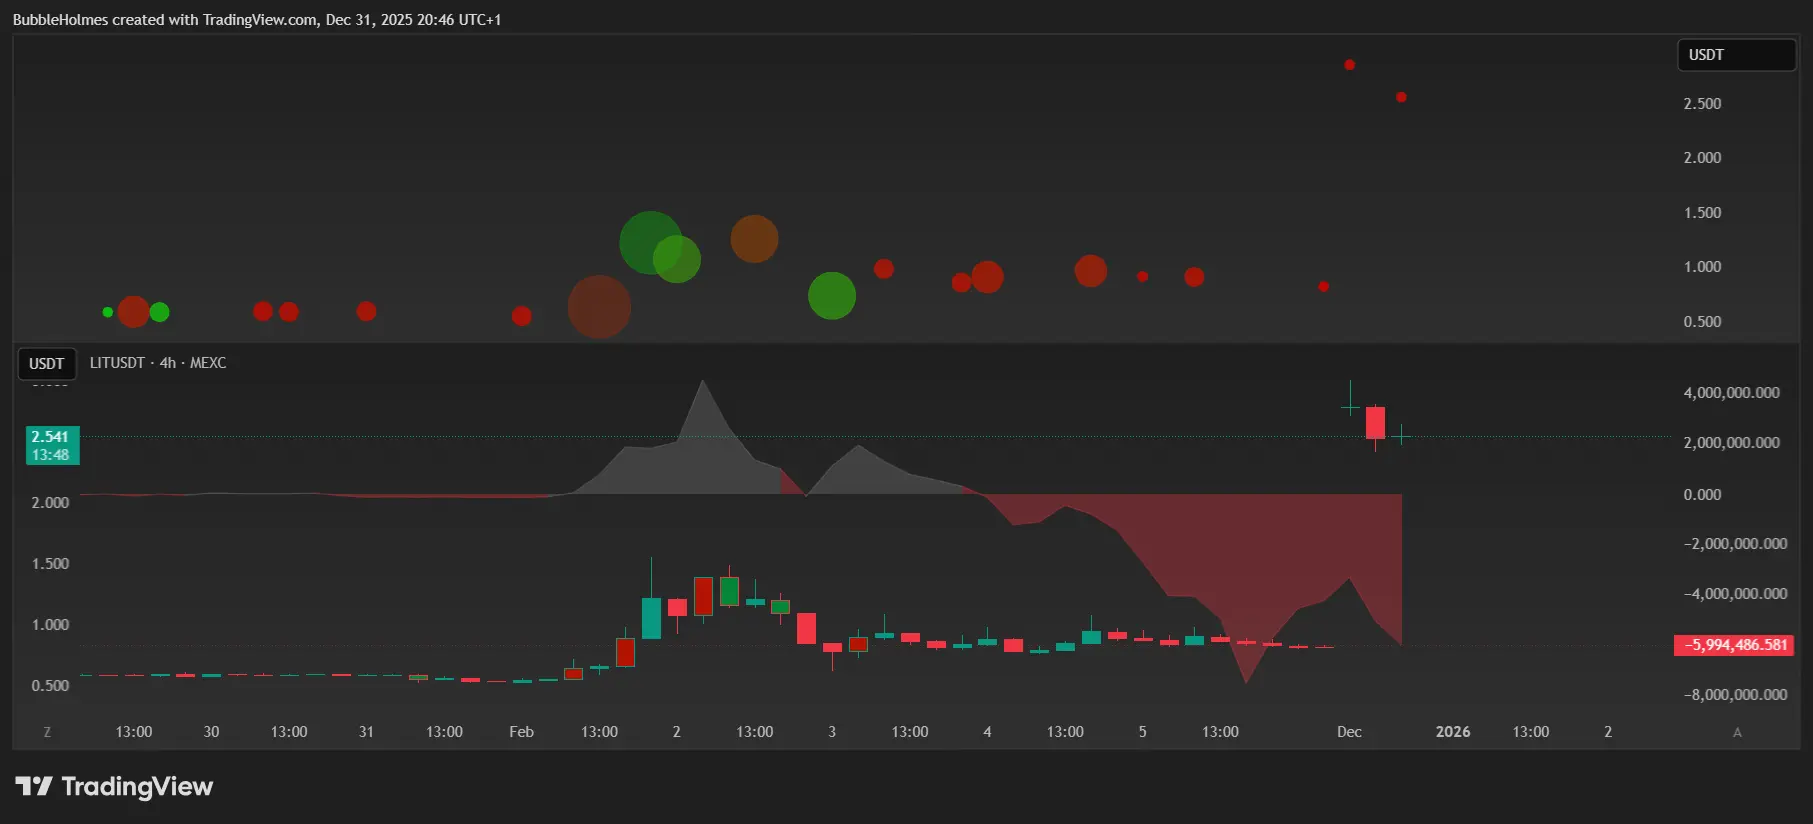Open the USDT currency selector above the 2.500 label
1813x824 pixels.
[1736, 55]
